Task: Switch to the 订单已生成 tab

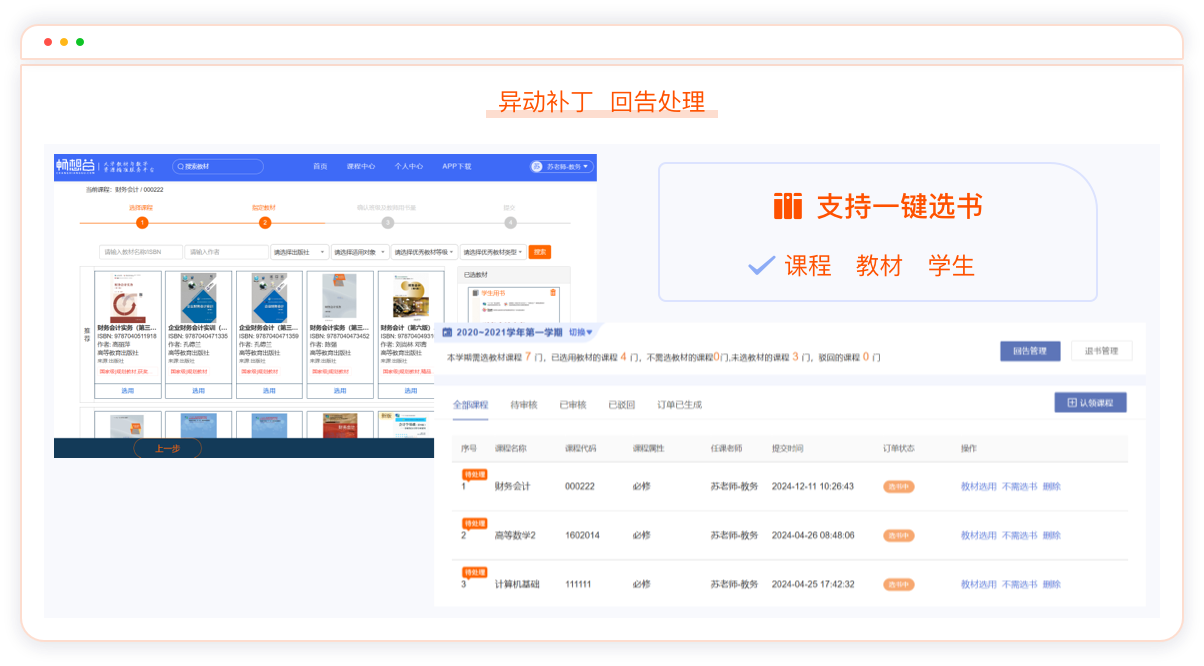Action: [x=680, y=405]
